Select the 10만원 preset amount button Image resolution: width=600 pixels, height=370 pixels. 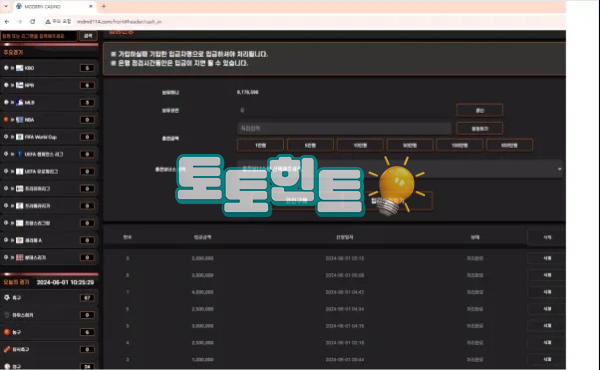(360, 145)
